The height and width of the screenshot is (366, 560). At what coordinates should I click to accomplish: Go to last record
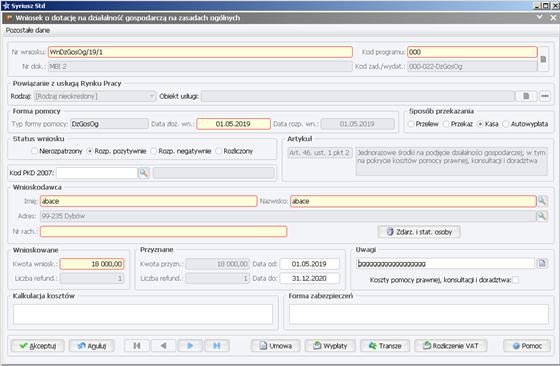216,346
